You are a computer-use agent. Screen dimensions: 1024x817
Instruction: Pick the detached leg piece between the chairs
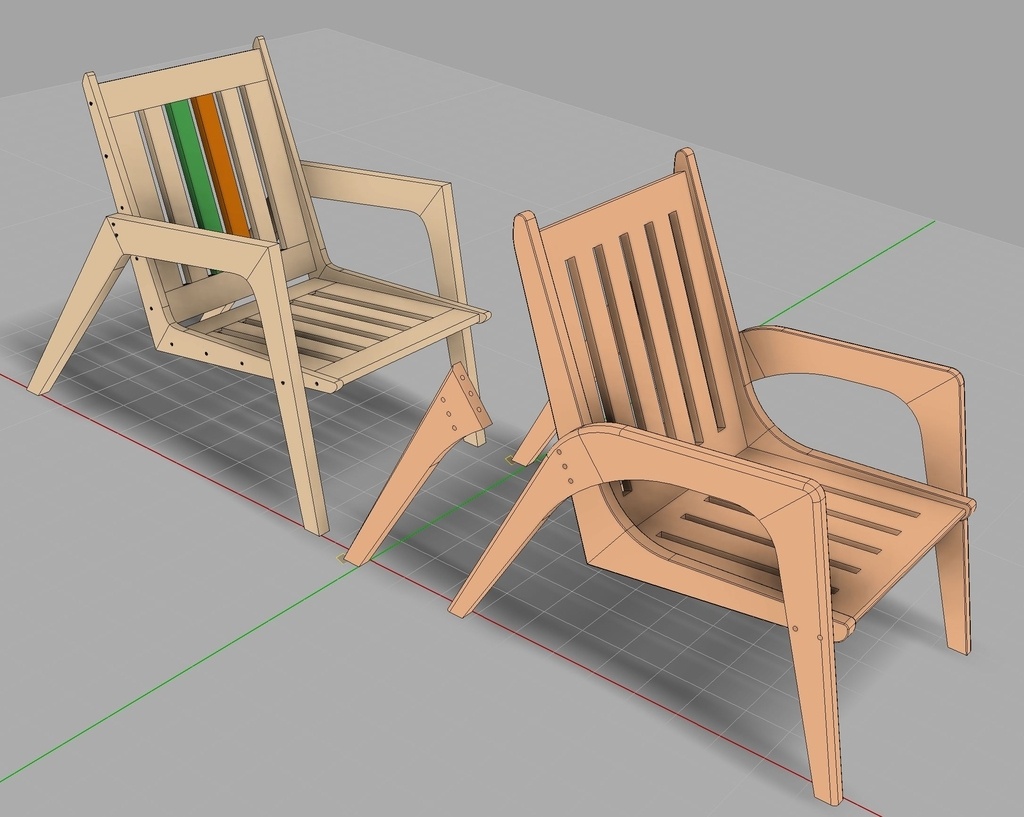pyautogui.click(x=419, y=464)
